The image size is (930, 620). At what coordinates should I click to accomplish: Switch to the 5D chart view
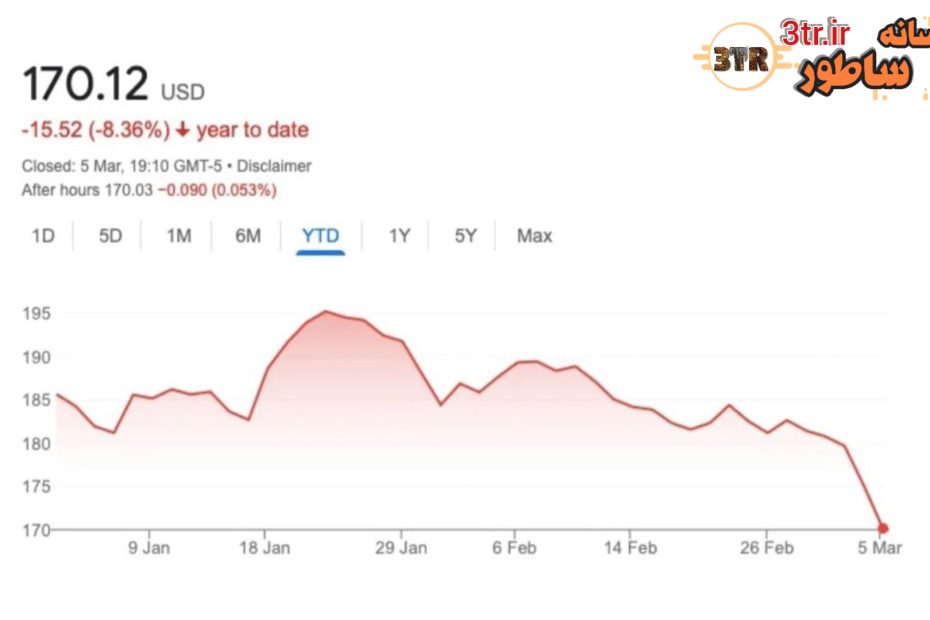[x=110, y=236]
